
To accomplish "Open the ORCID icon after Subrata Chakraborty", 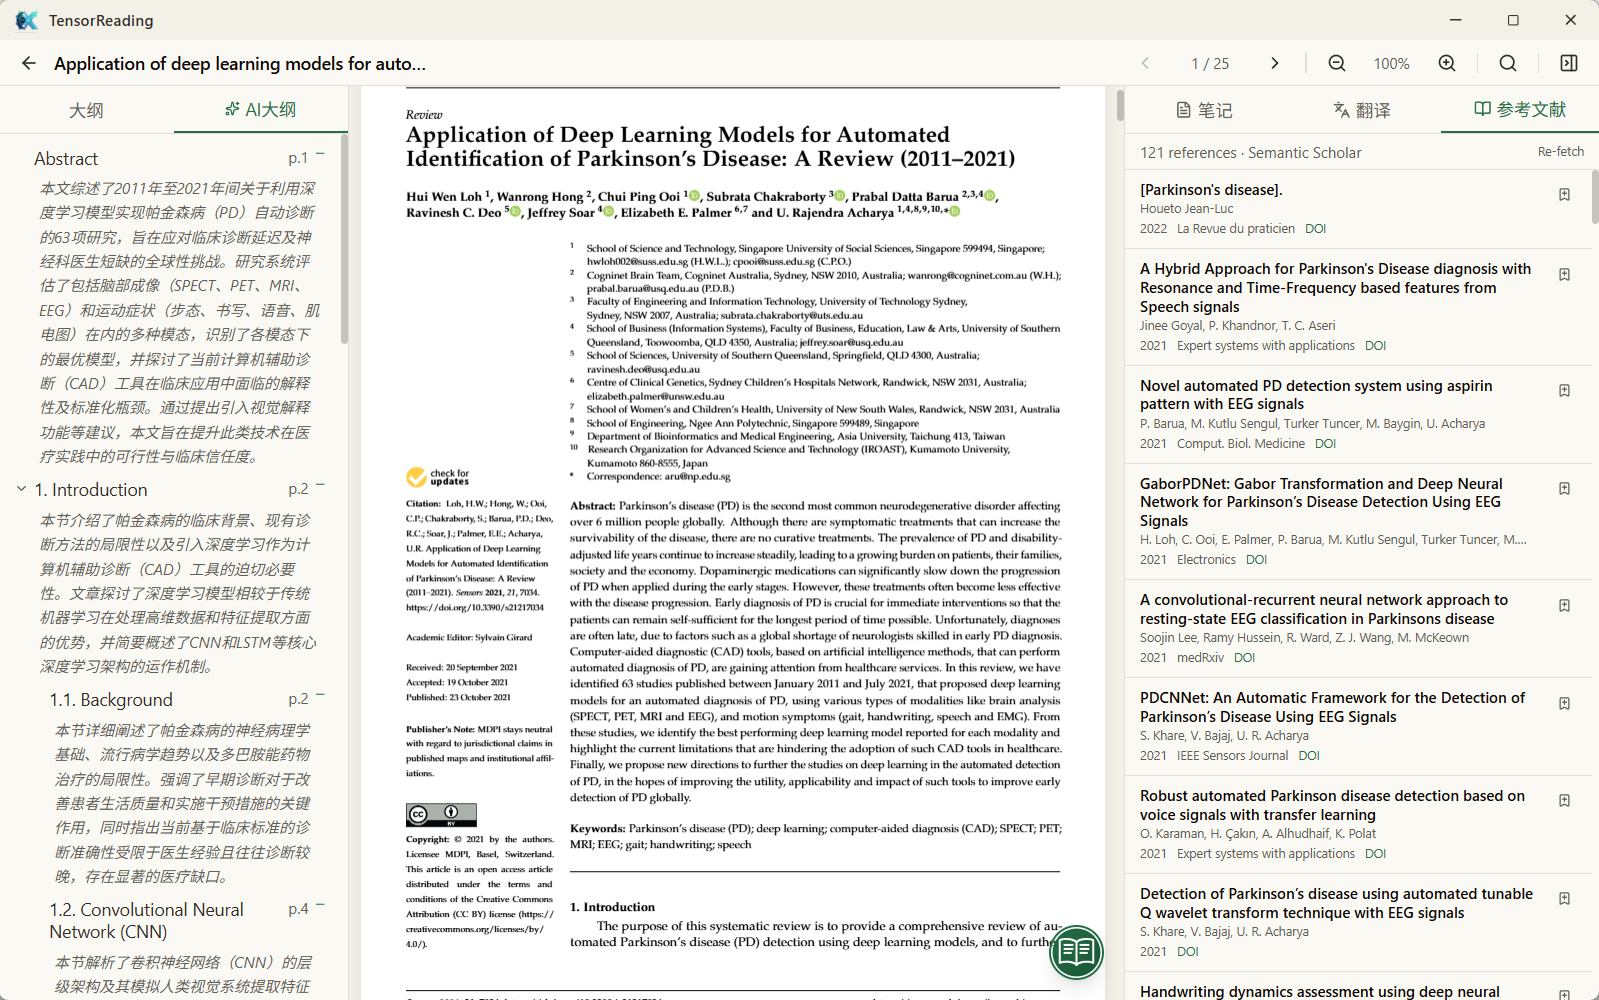I will 840,195.
